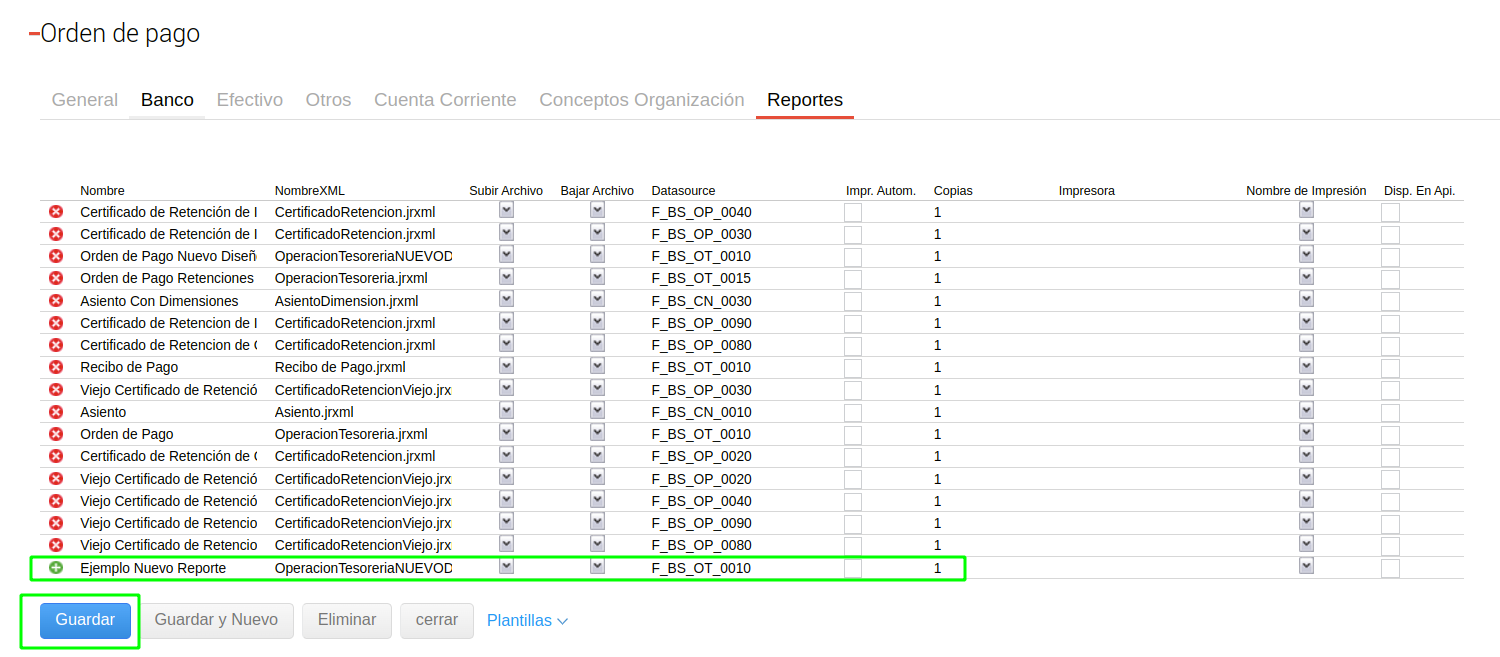This screenshot has height=657, width=1500.
Task: Open the Plantillas dropdown link
Action: [x=527, y=621]
